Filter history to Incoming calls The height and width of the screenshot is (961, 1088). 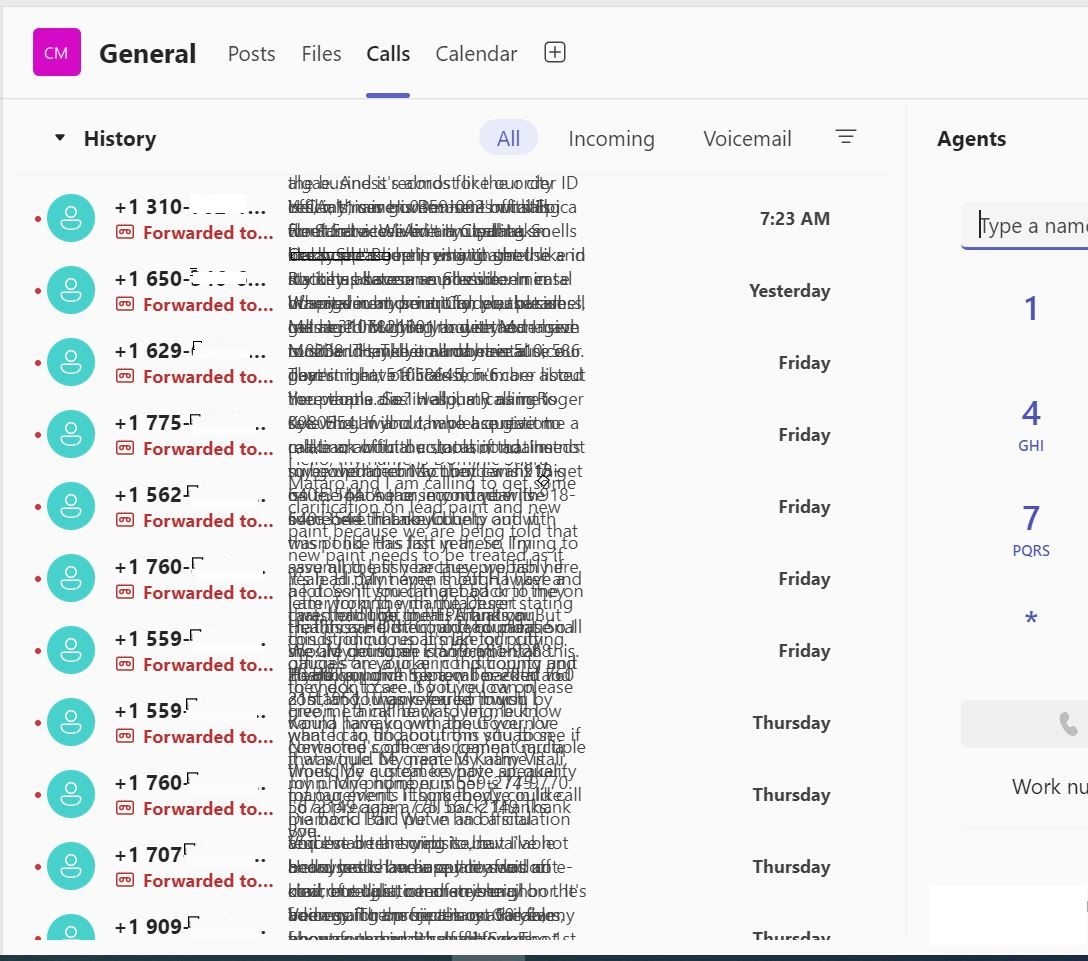pyautogui.click(x=611, y=139)
